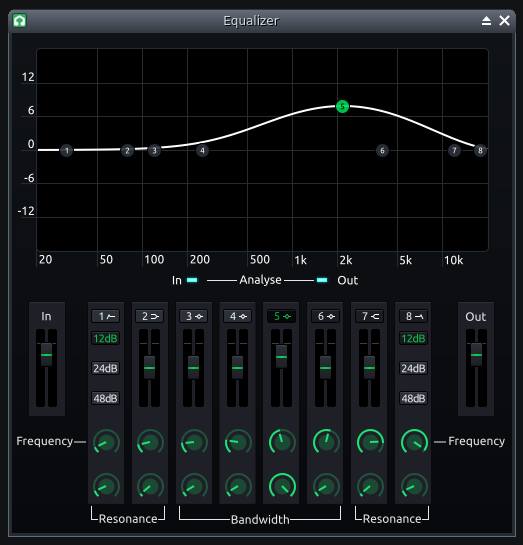Image resolution: width=523 pixels, height=545 pixels.
Task: Toggle the In analyse indicator
Action: pyautogui.click(x=192, y=280)
